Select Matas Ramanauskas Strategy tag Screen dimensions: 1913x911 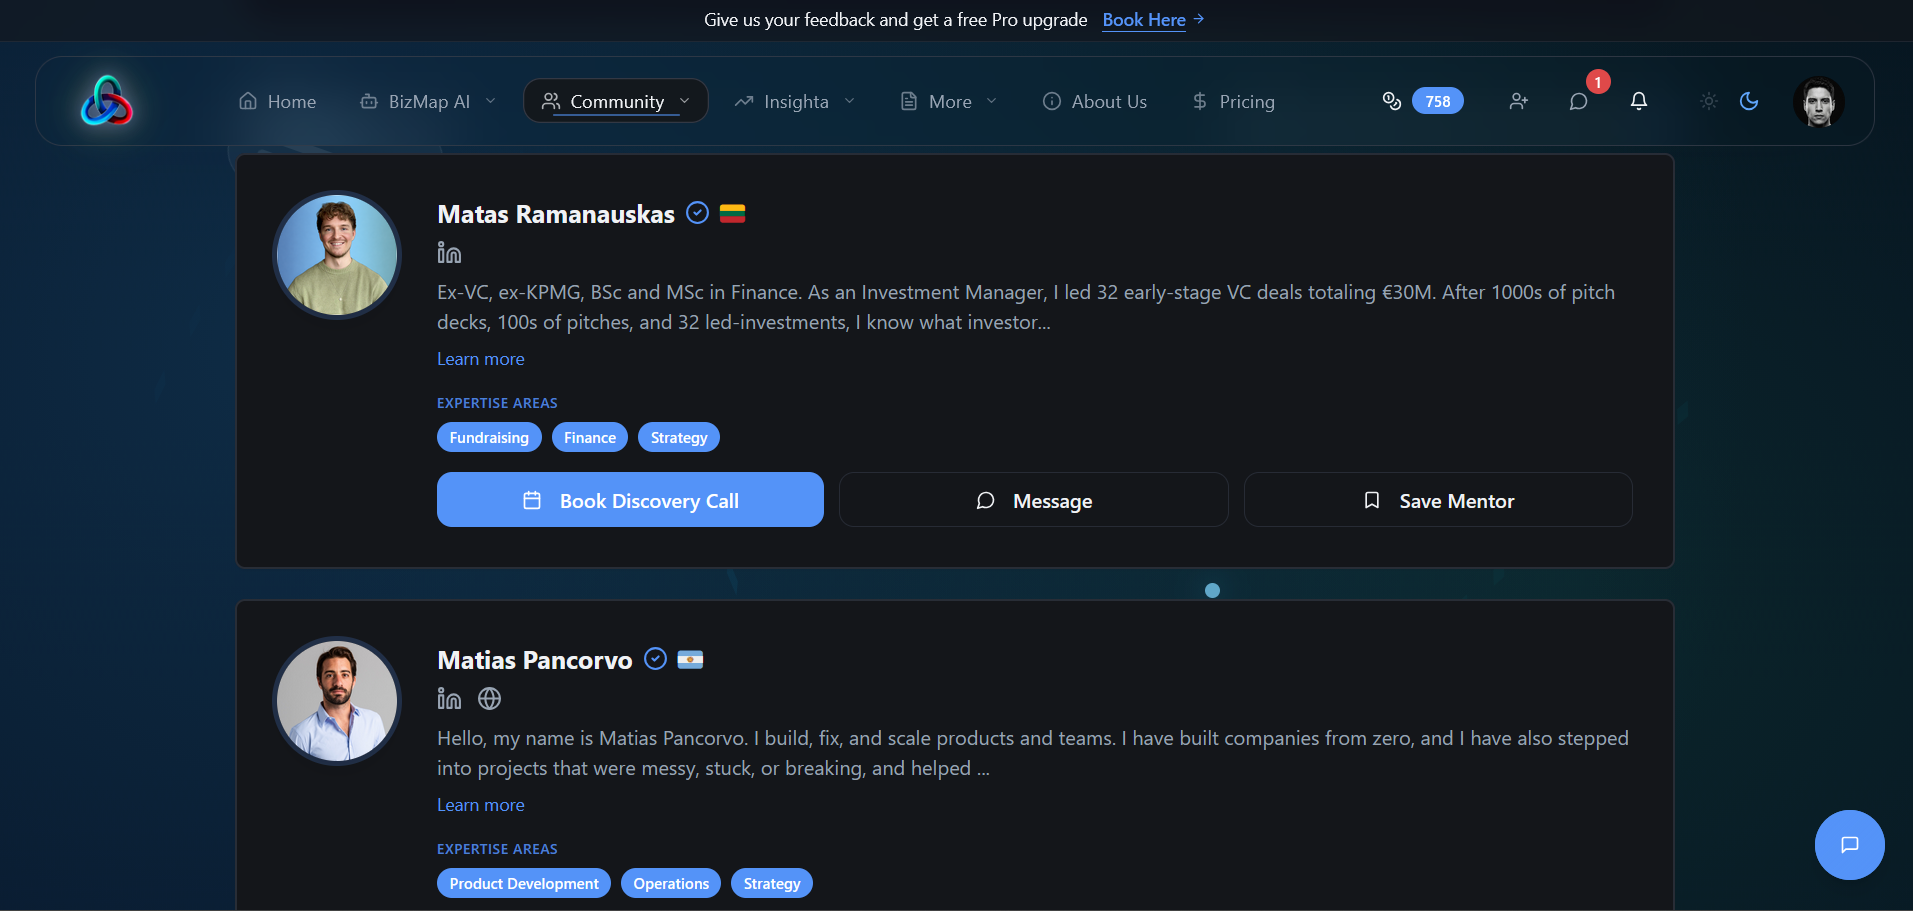[x=679, y=437]
